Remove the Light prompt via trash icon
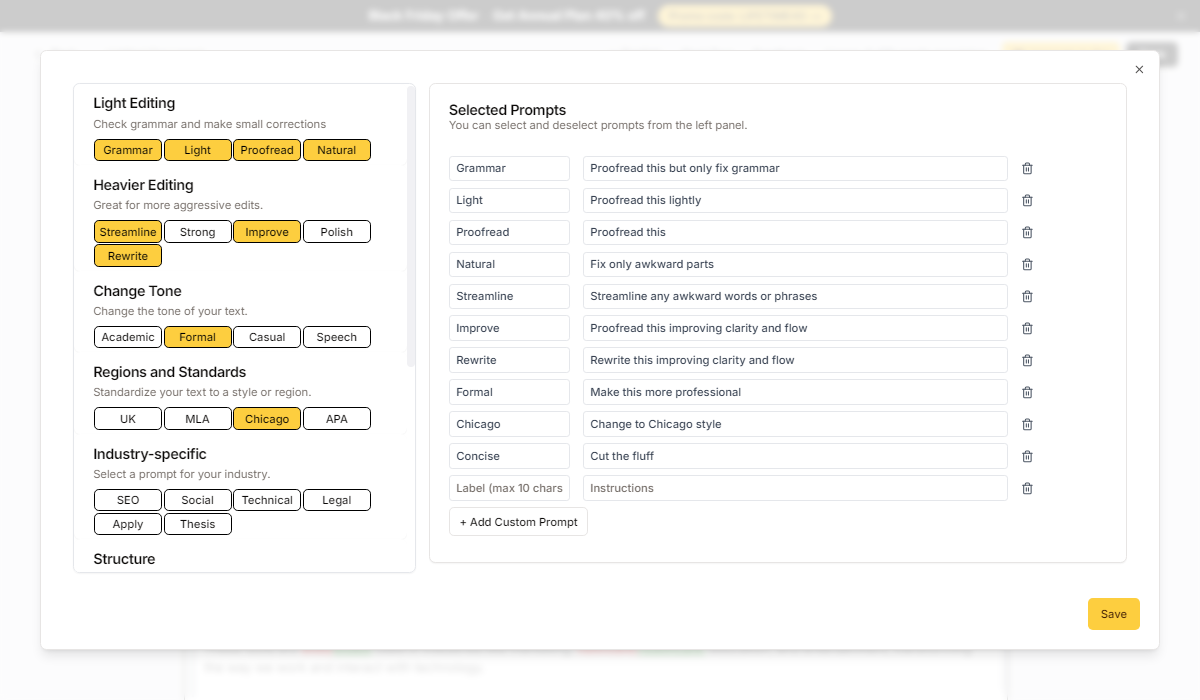This screenshot has height=700, width=1200. [x=1027, y=200]
